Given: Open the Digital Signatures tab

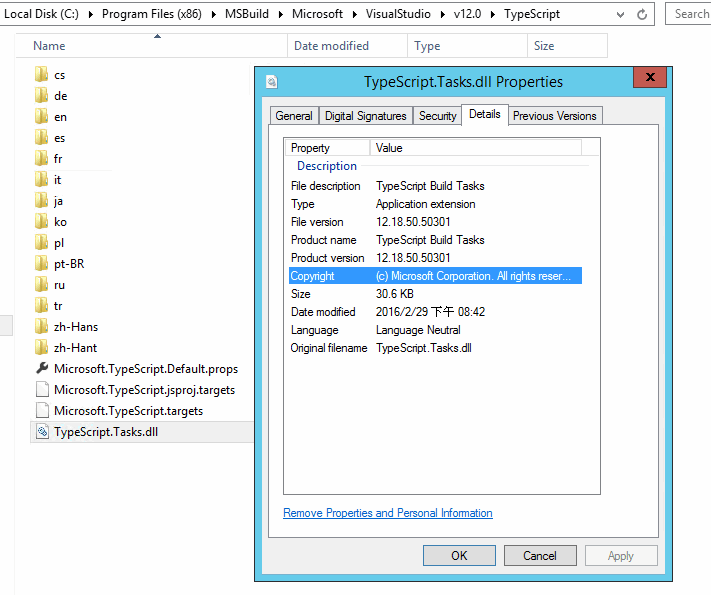Looking at the screenshot, I should click(365, 116).
